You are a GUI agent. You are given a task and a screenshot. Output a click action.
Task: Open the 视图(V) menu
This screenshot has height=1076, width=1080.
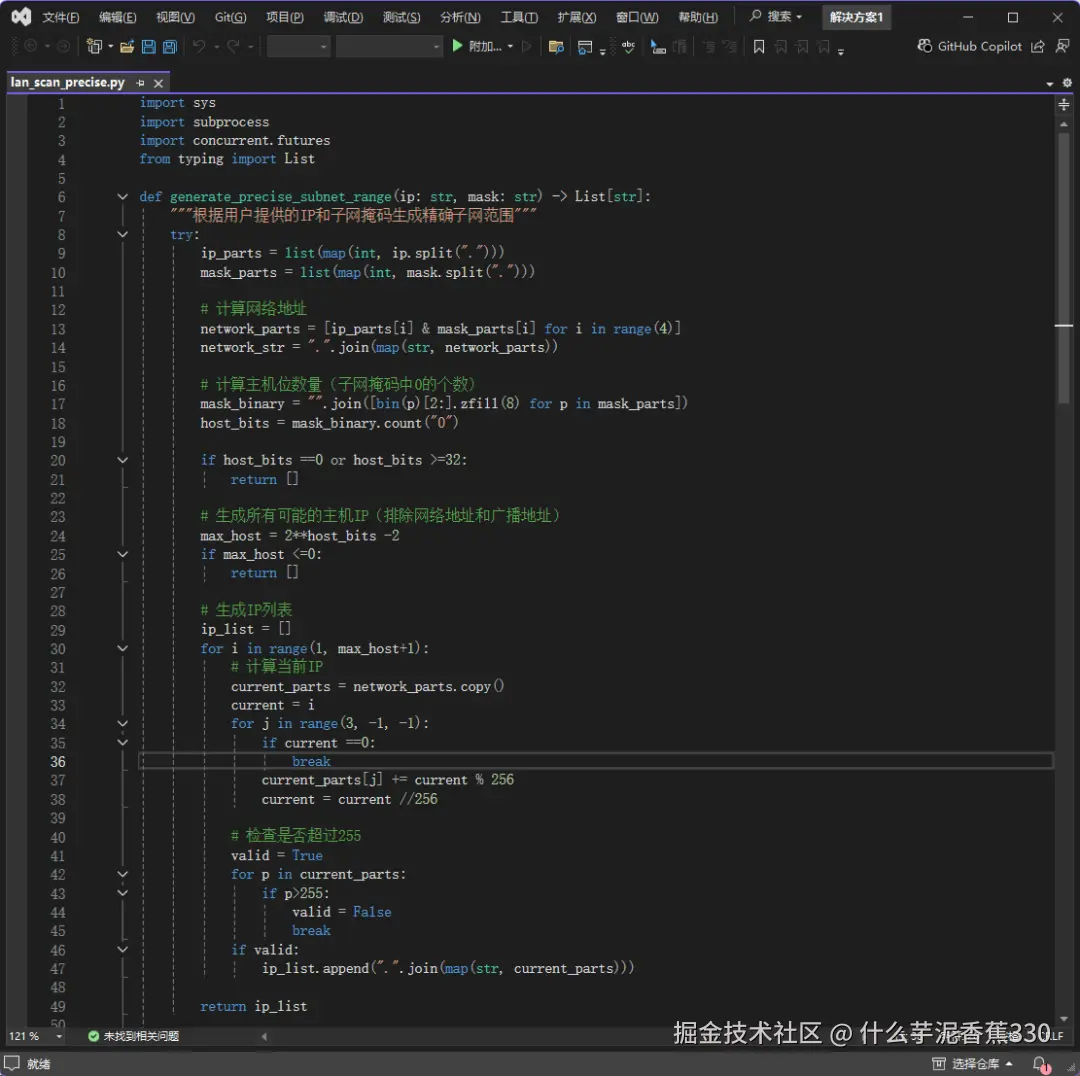tap(176, 17)
